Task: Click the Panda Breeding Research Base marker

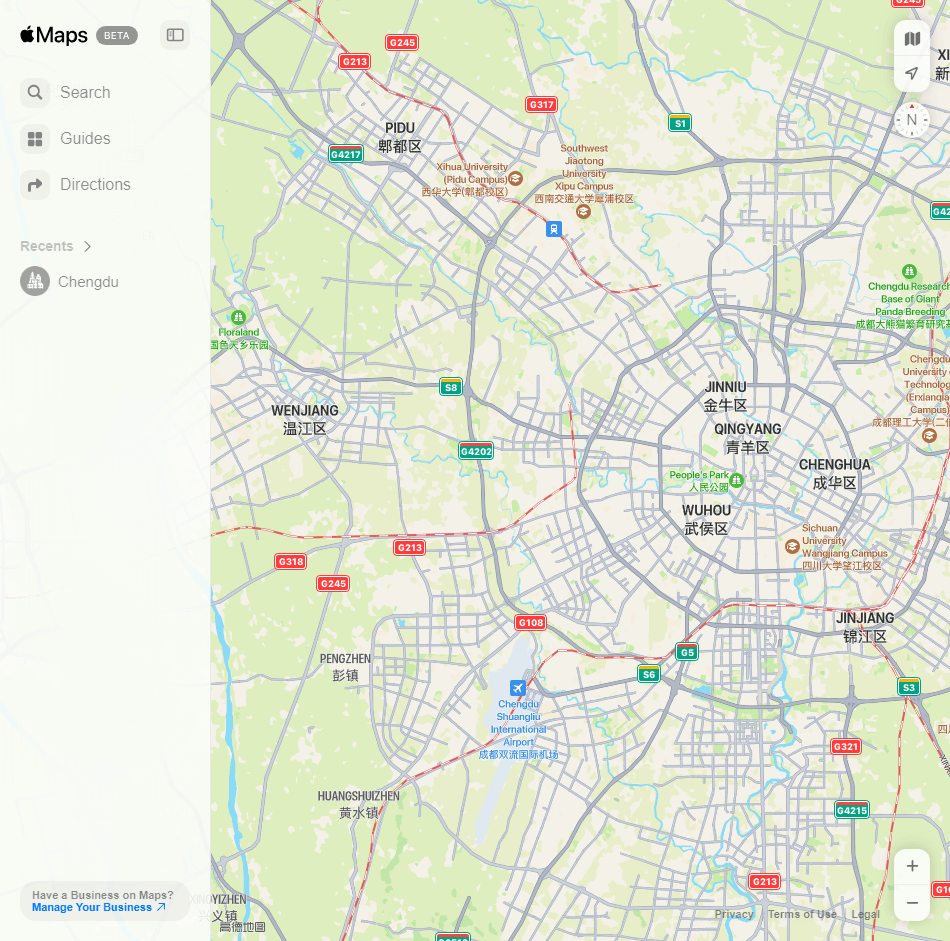Action: 910,270
